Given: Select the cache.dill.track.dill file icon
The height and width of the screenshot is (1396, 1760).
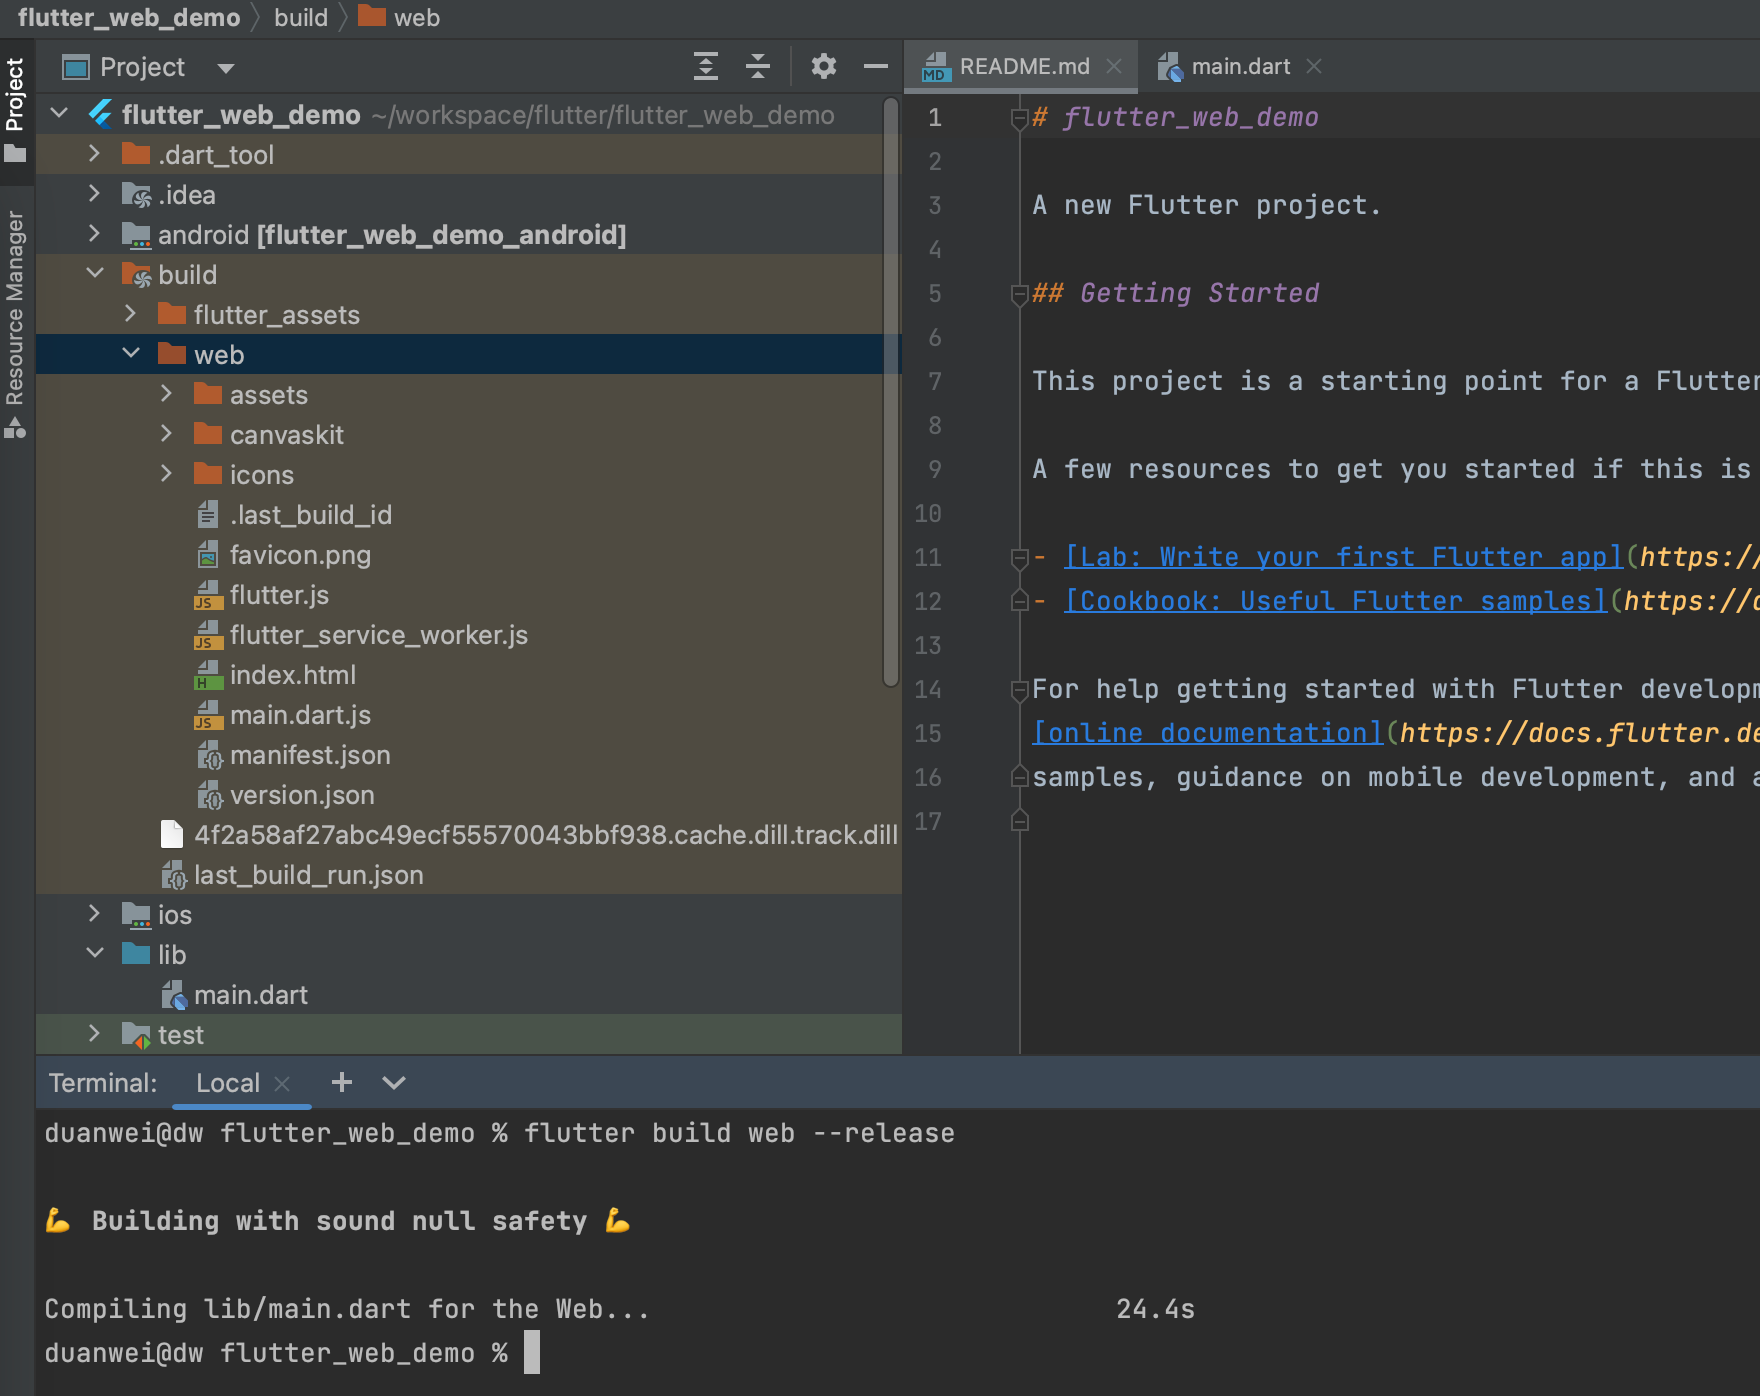Looking at the screenshot, I should (172, 834).
